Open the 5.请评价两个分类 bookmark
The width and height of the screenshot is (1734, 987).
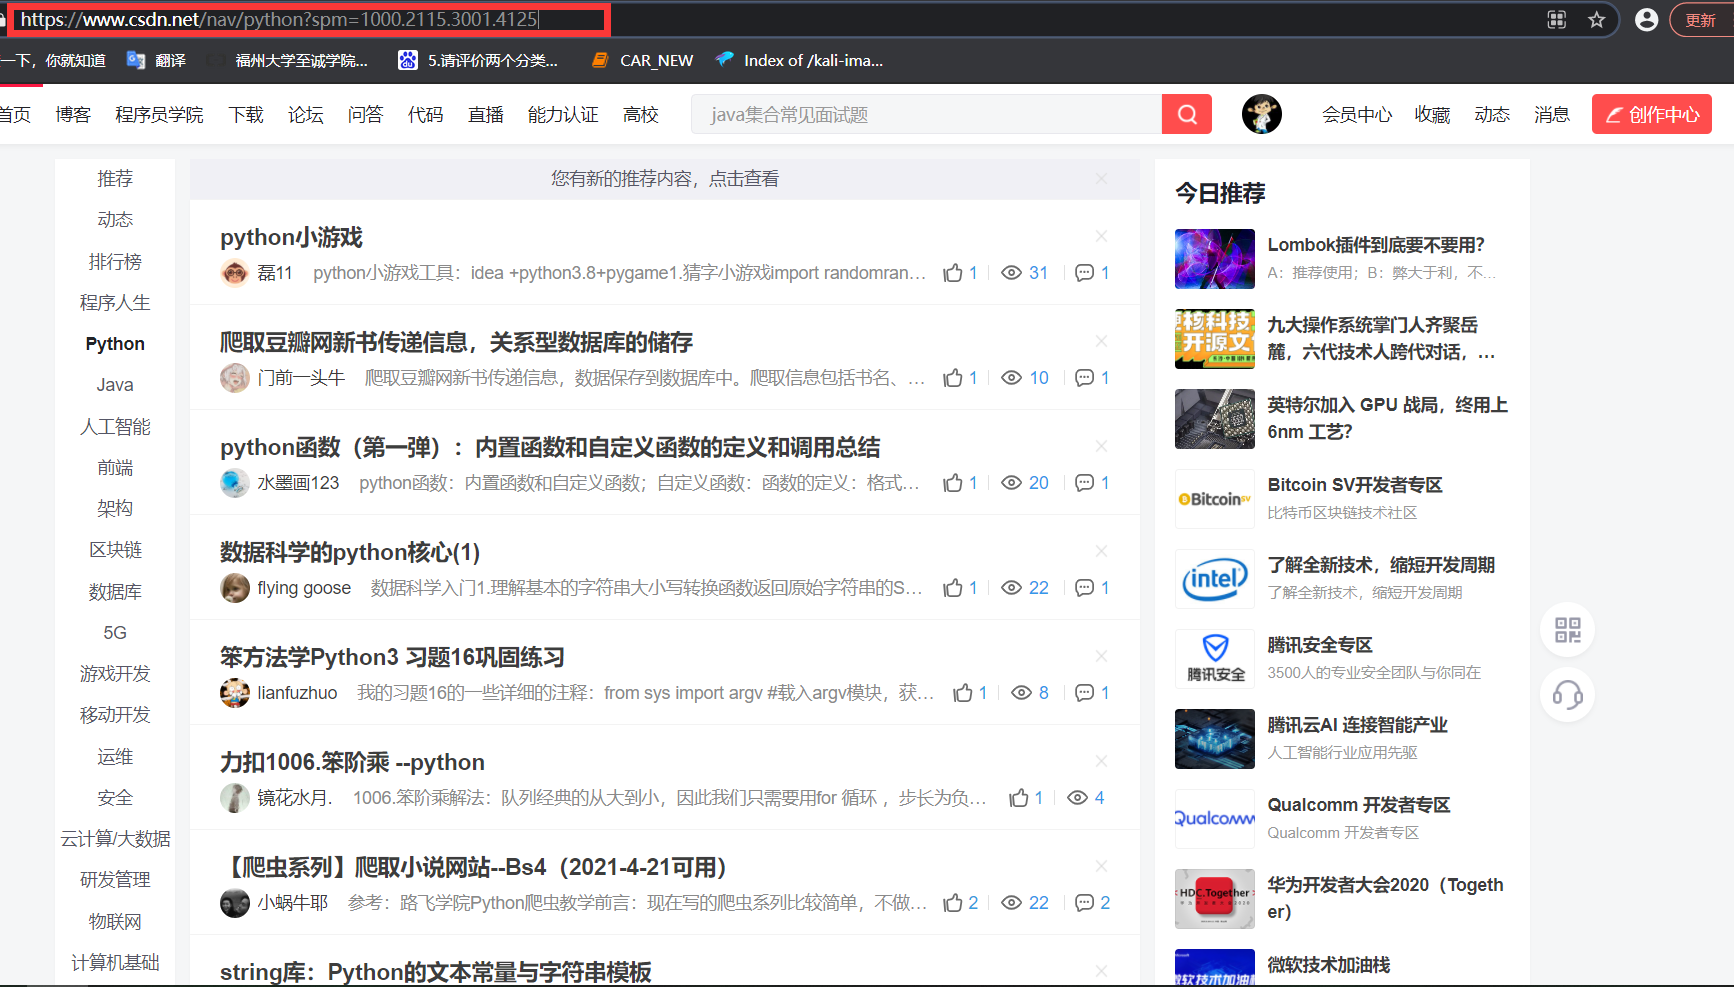pyautogui.click(x=478, y=60)
